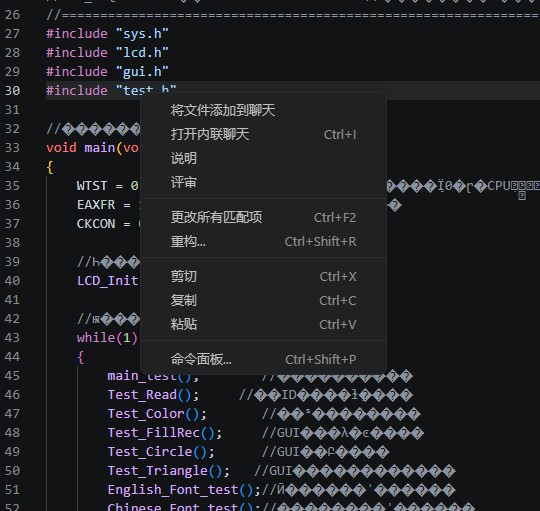Select 剪切 to cut
Image resolution: width=540 pixels, height=511 pixels.
pyautogui.click(x=263, y=277)
